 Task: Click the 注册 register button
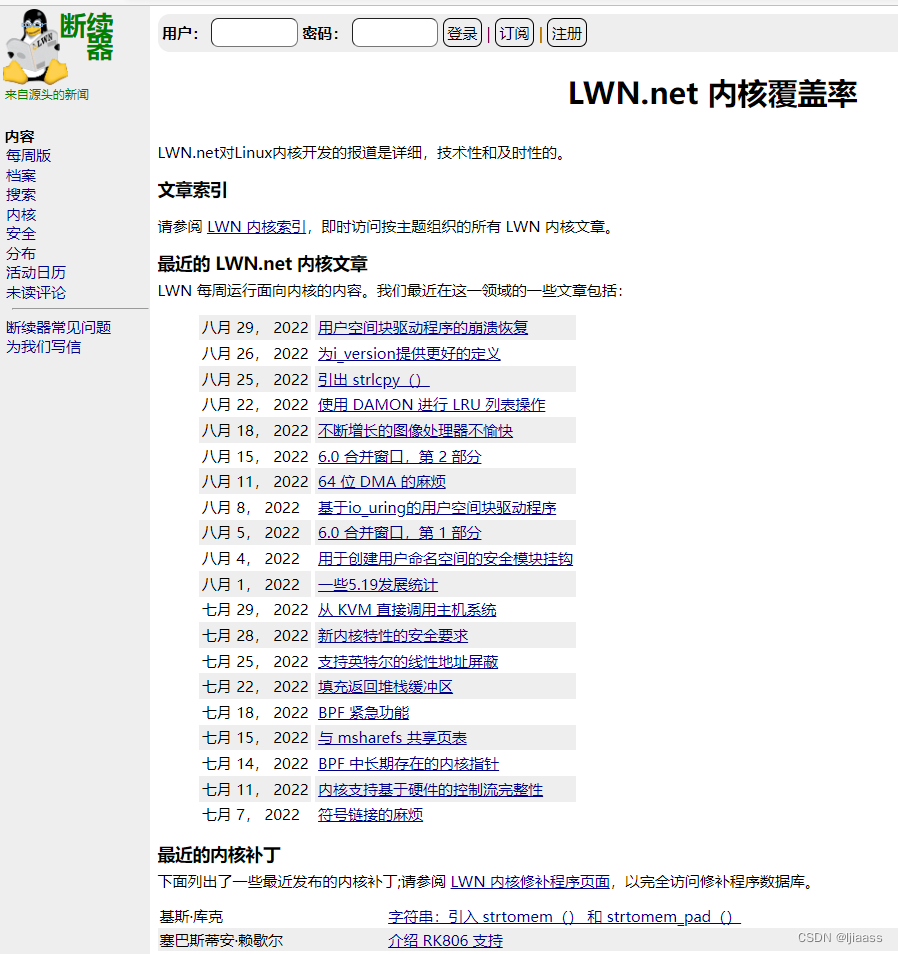click(x=566, y=32)
